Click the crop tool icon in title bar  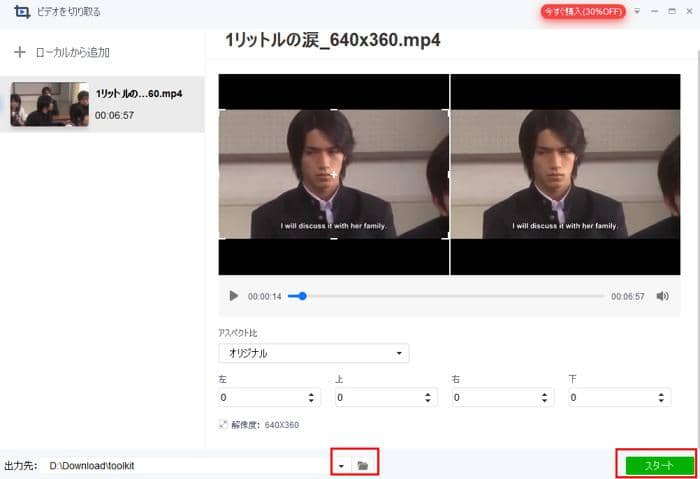click(x=22, y=11)
